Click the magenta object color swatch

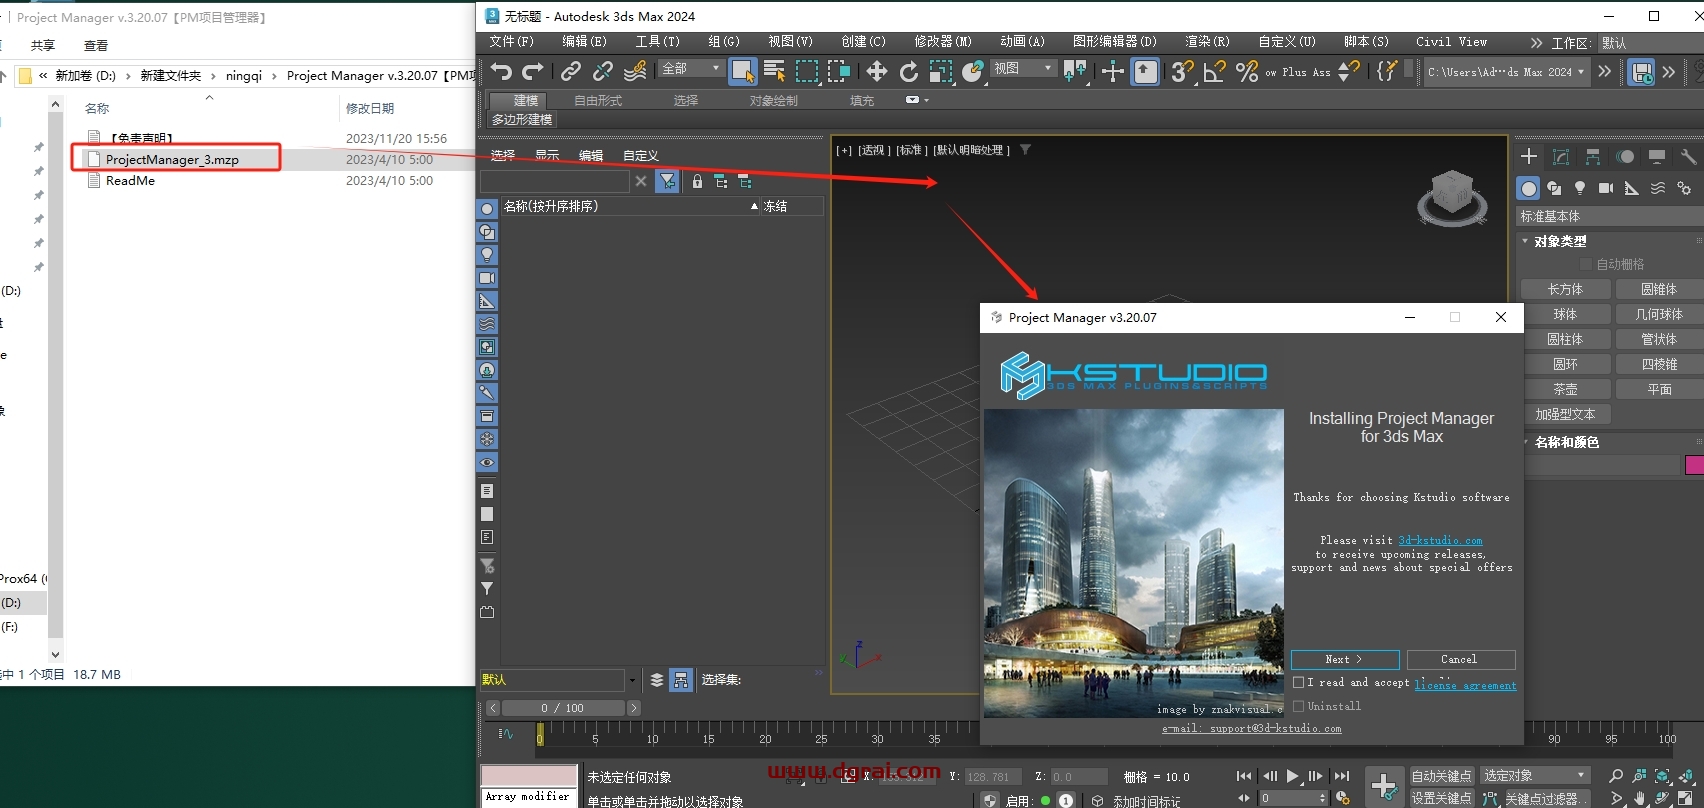1694,464
